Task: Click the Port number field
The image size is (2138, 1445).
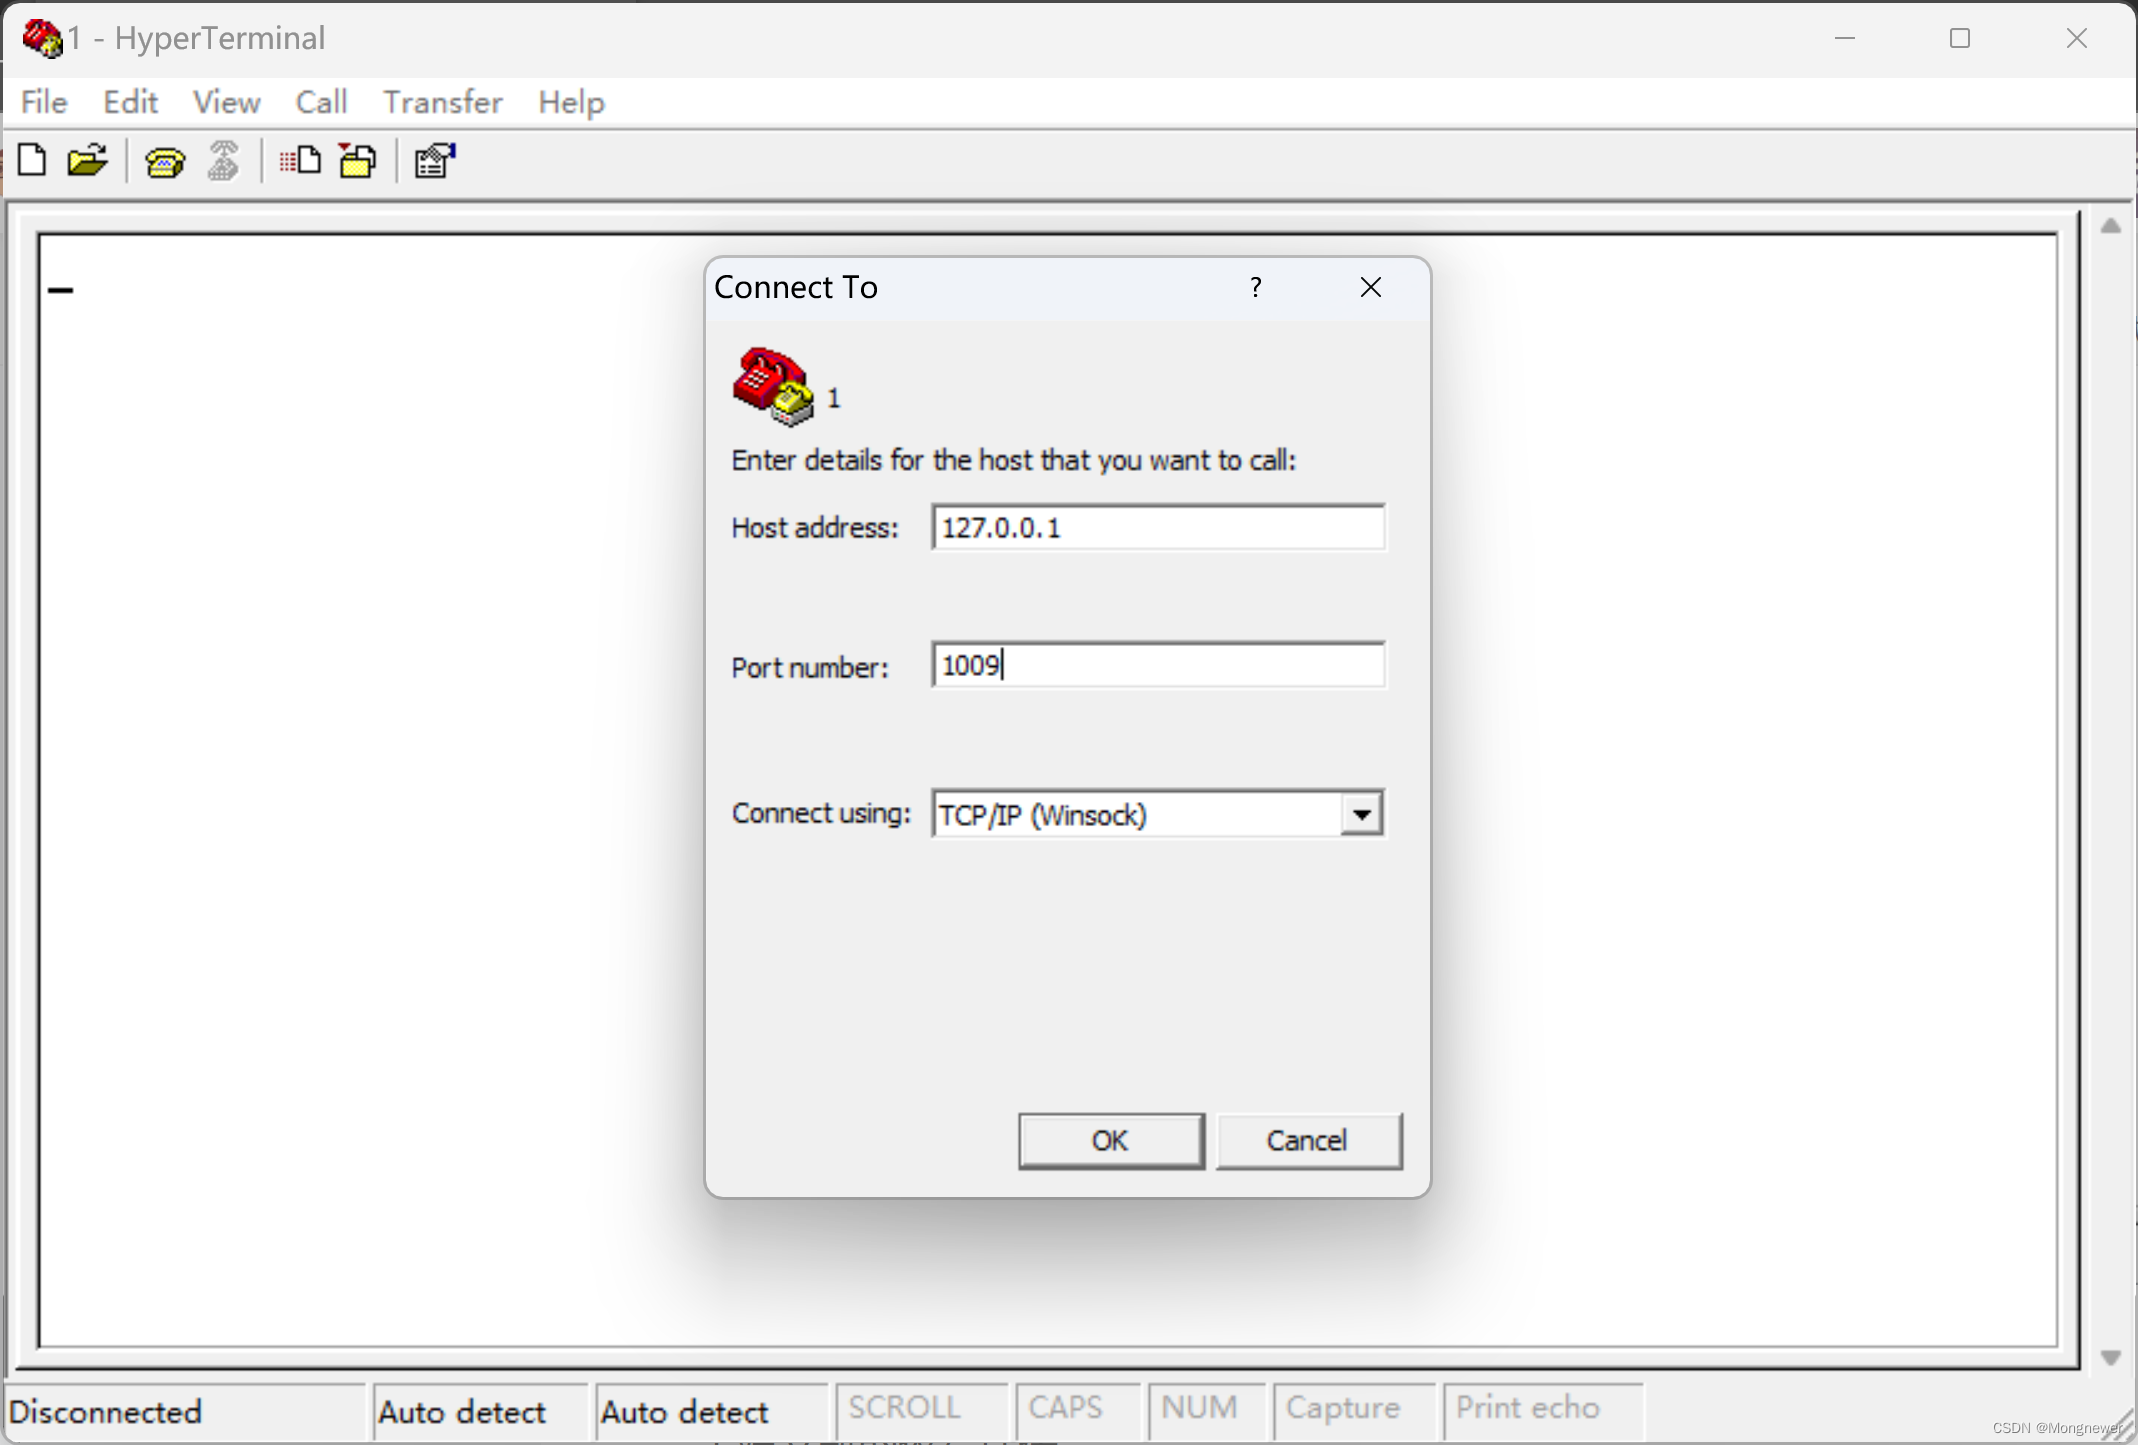Action: point(1157,666)
